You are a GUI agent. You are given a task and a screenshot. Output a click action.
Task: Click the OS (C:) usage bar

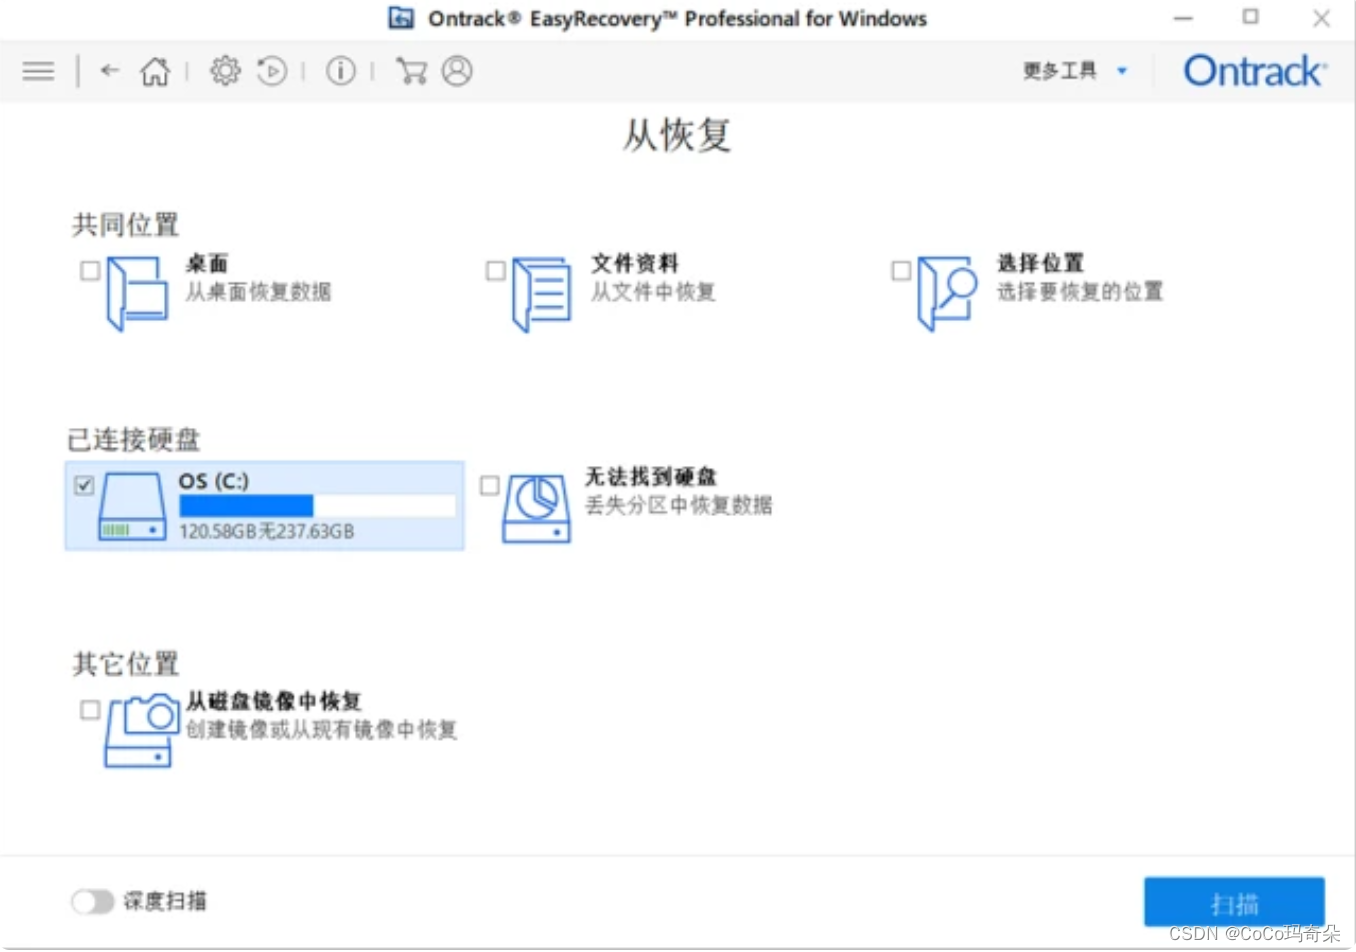click(317, 506)
